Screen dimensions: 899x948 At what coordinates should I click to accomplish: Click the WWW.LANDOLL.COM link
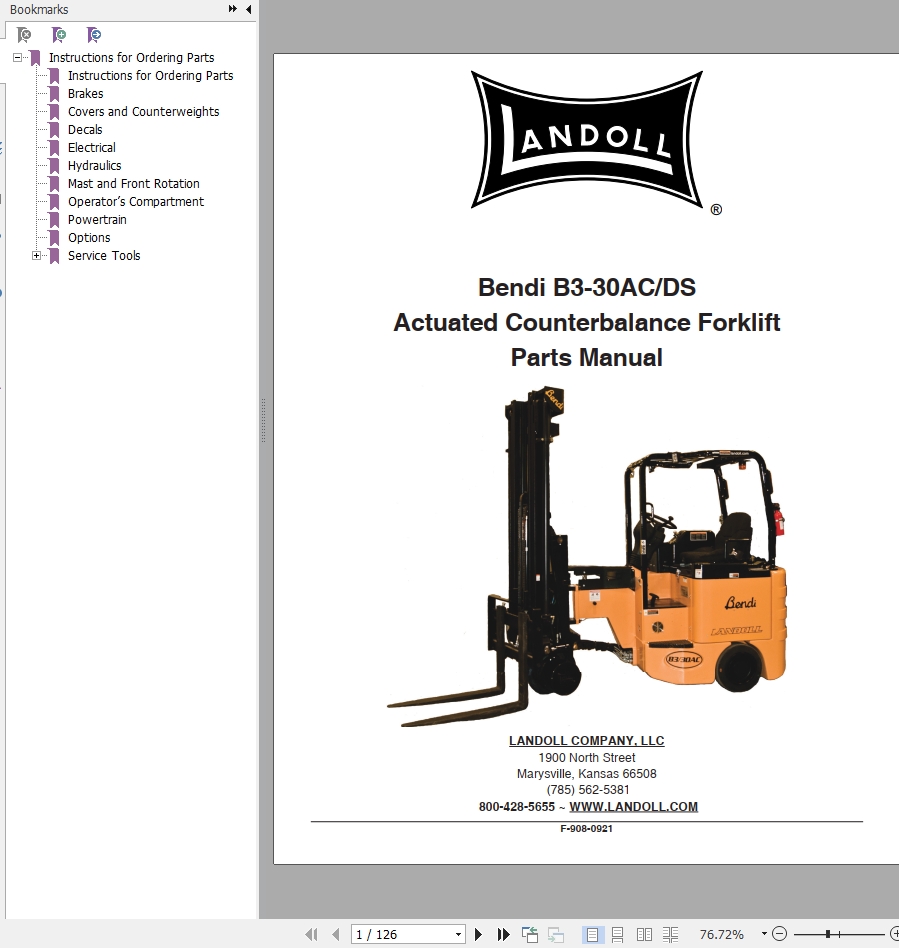pyautogui.click(x=633, y=807)
